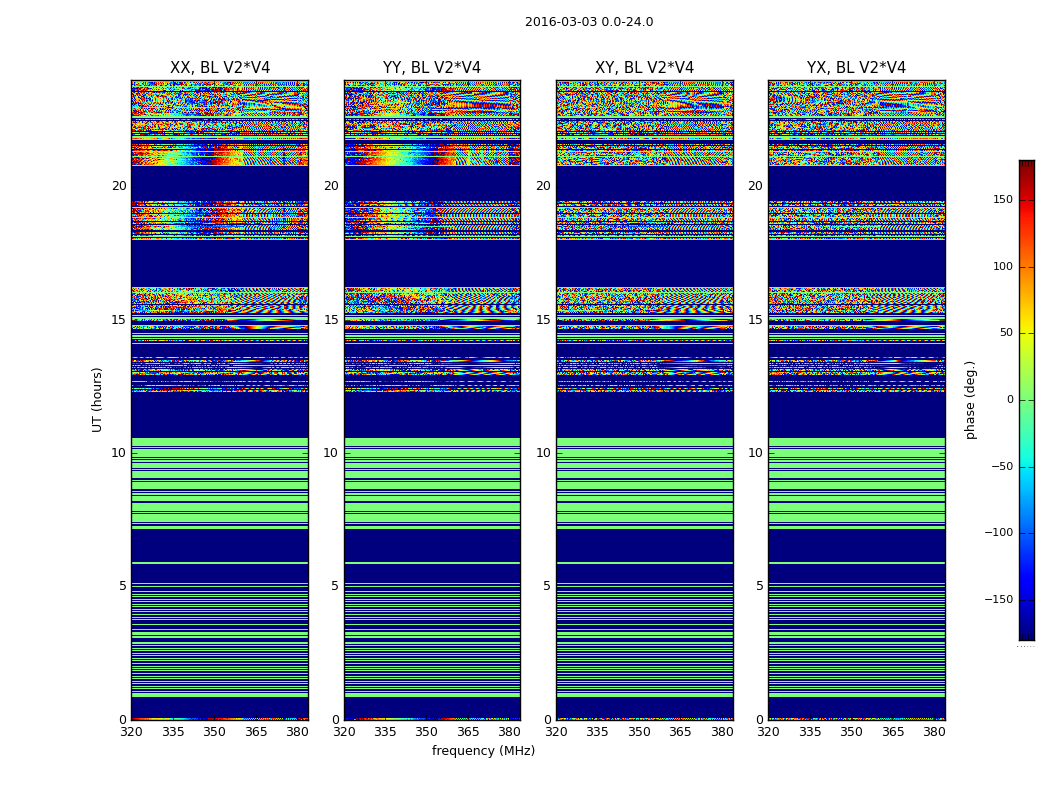Select the "UT (hours)" y-axis label
Image resolution: width=1050 pixels, height=800 pixels.
pyautogui.click(x=98, y=399)
